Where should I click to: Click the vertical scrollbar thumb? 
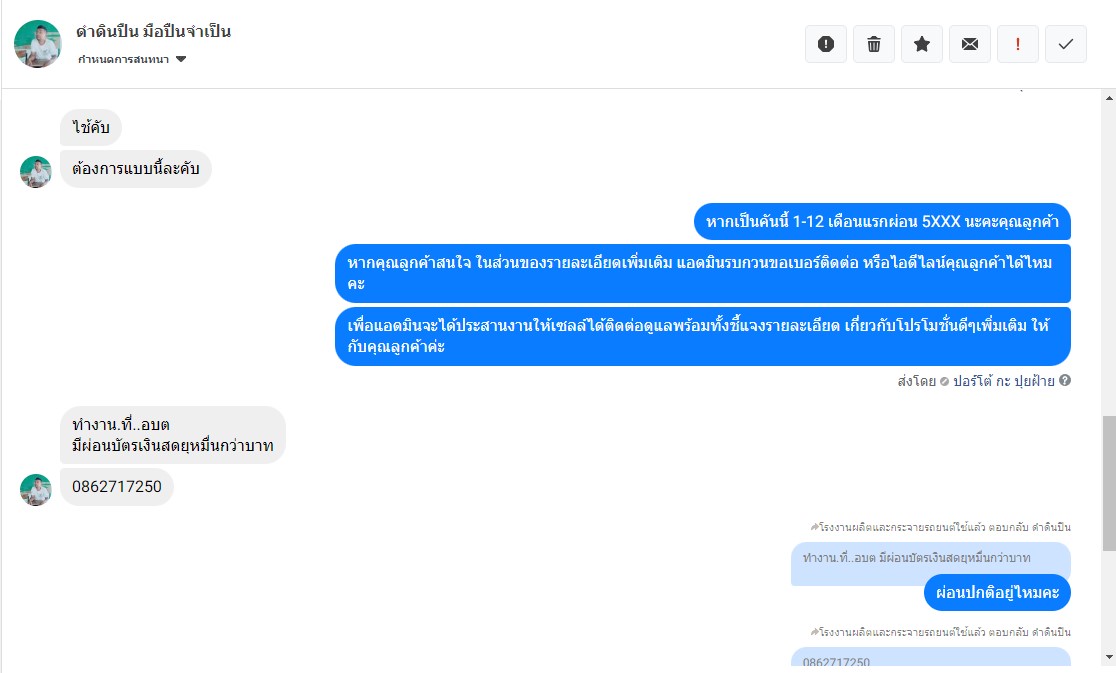1108,482
